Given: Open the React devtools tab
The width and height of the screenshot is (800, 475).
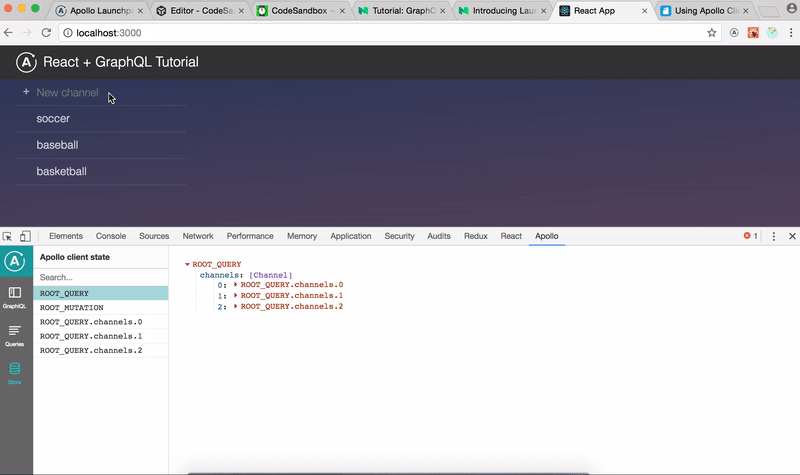Looking at the screenshot, I should (x=511, y=236).
